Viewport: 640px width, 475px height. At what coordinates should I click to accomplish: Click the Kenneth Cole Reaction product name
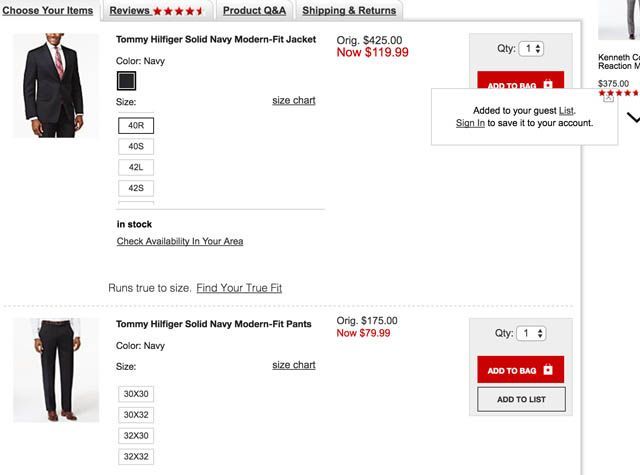click(x=619, y=62)
